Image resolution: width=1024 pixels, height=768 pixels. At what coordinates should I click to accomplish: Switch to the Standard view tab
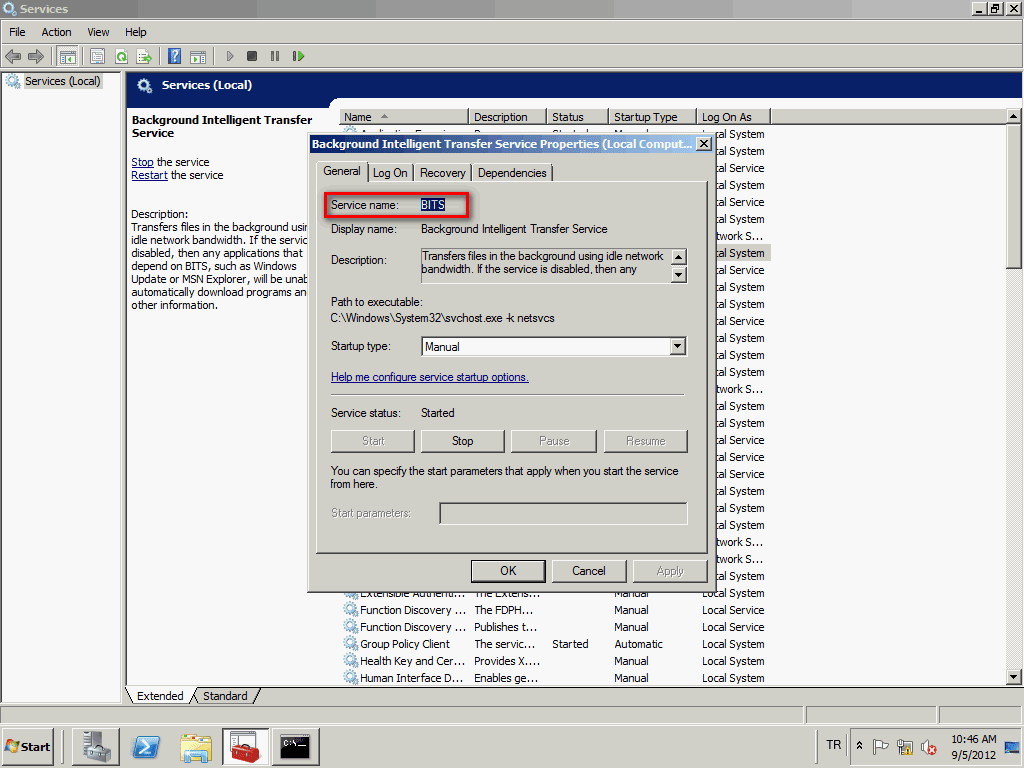coord(225,696)
